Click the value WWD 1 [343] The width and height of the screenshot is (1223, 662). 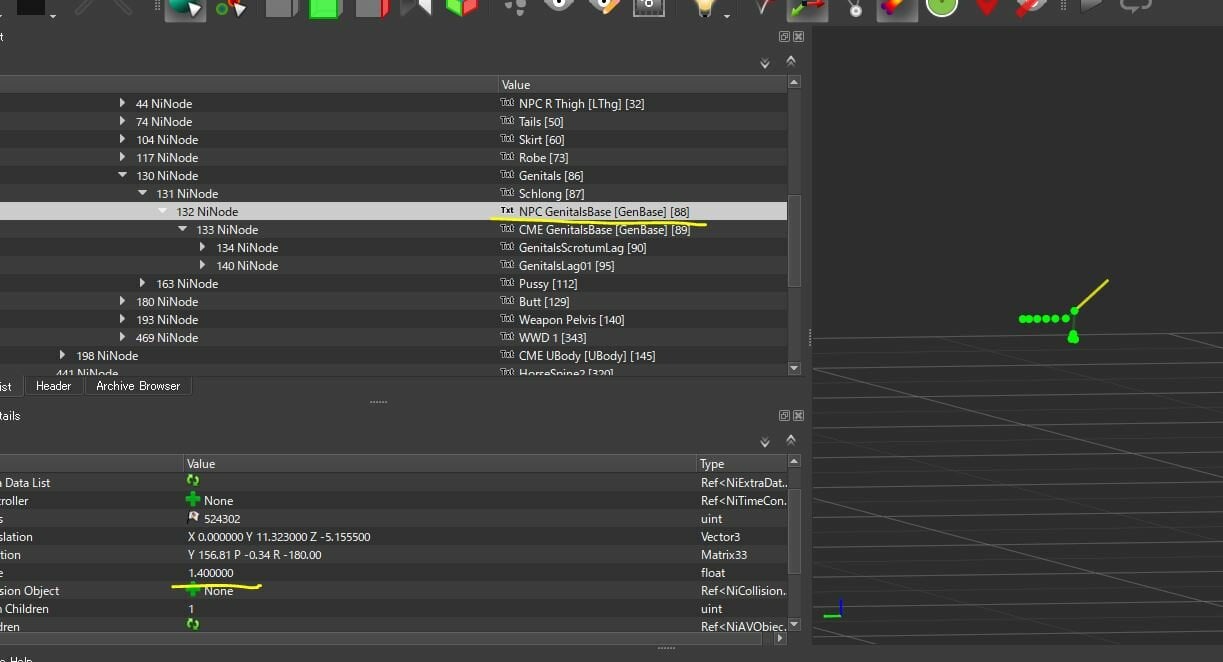coord(552,338)
